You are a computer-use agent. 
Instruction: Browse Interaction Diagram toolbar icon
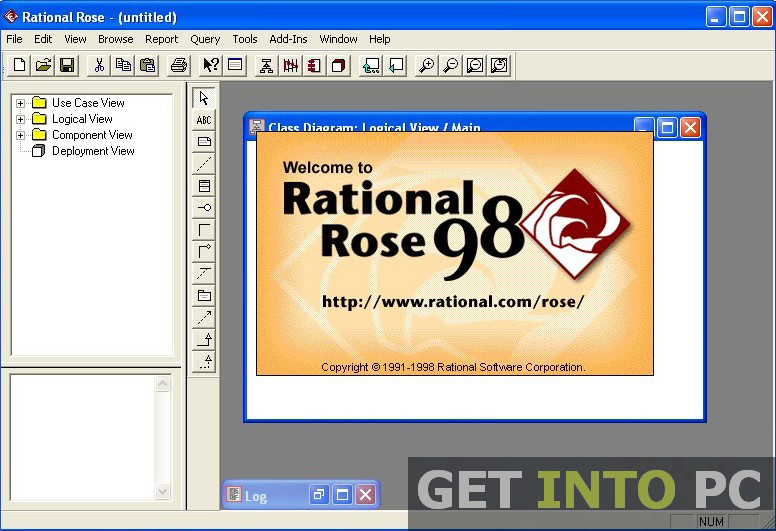(291, 65)
